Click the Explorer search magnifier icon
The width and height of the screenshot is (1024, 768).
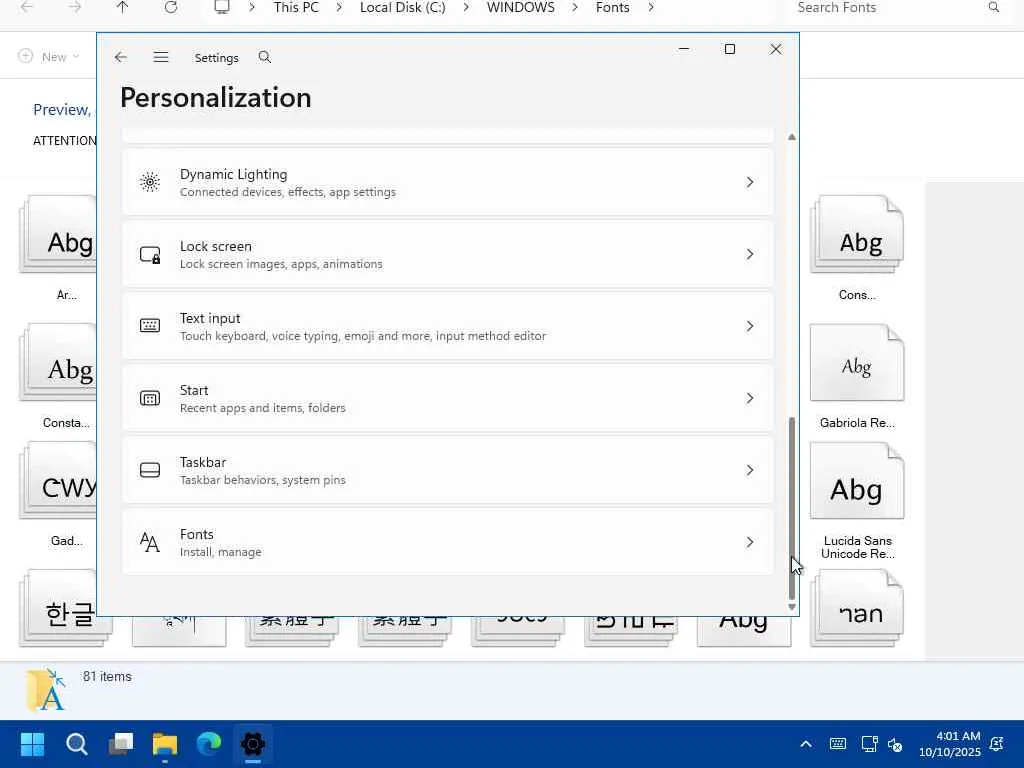pos(993,7)
